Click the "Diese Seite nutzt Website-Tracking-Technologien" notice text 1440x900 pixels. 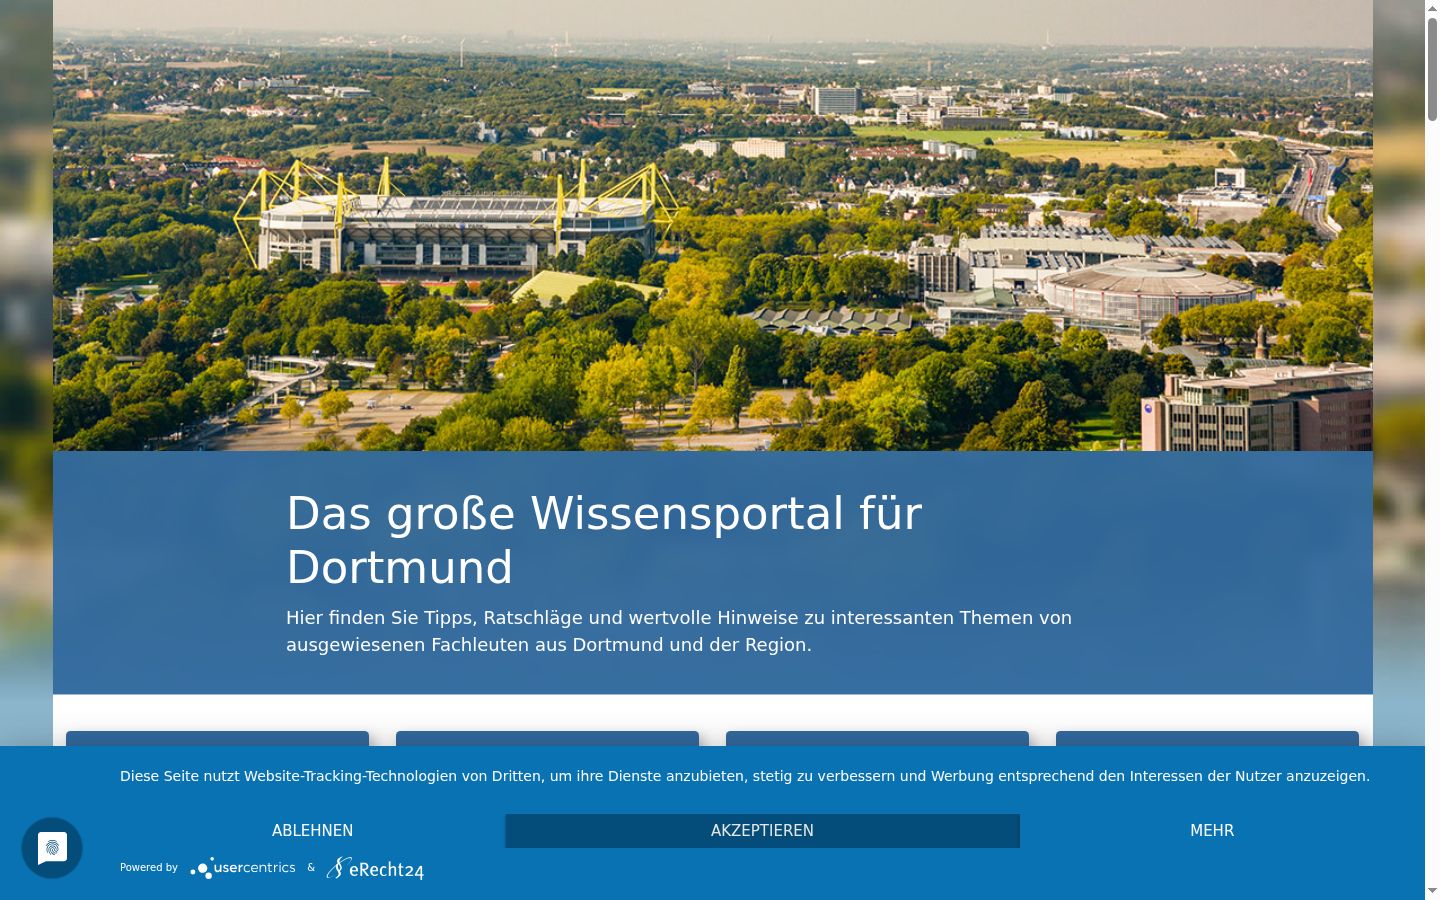coord(745,776)
